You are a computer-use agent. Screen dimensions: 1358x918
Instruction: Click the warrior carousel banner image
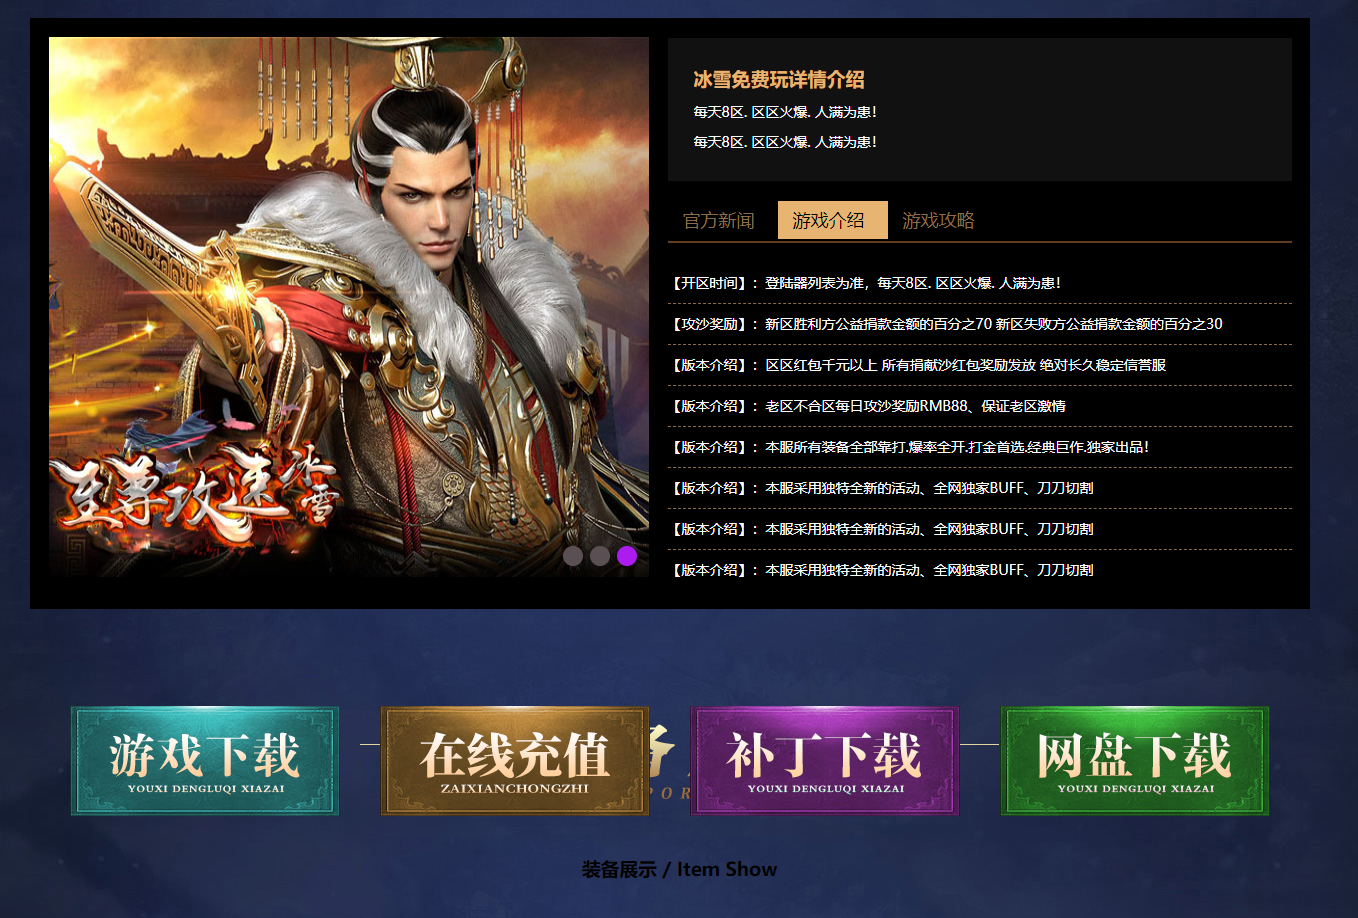[349, 307]
